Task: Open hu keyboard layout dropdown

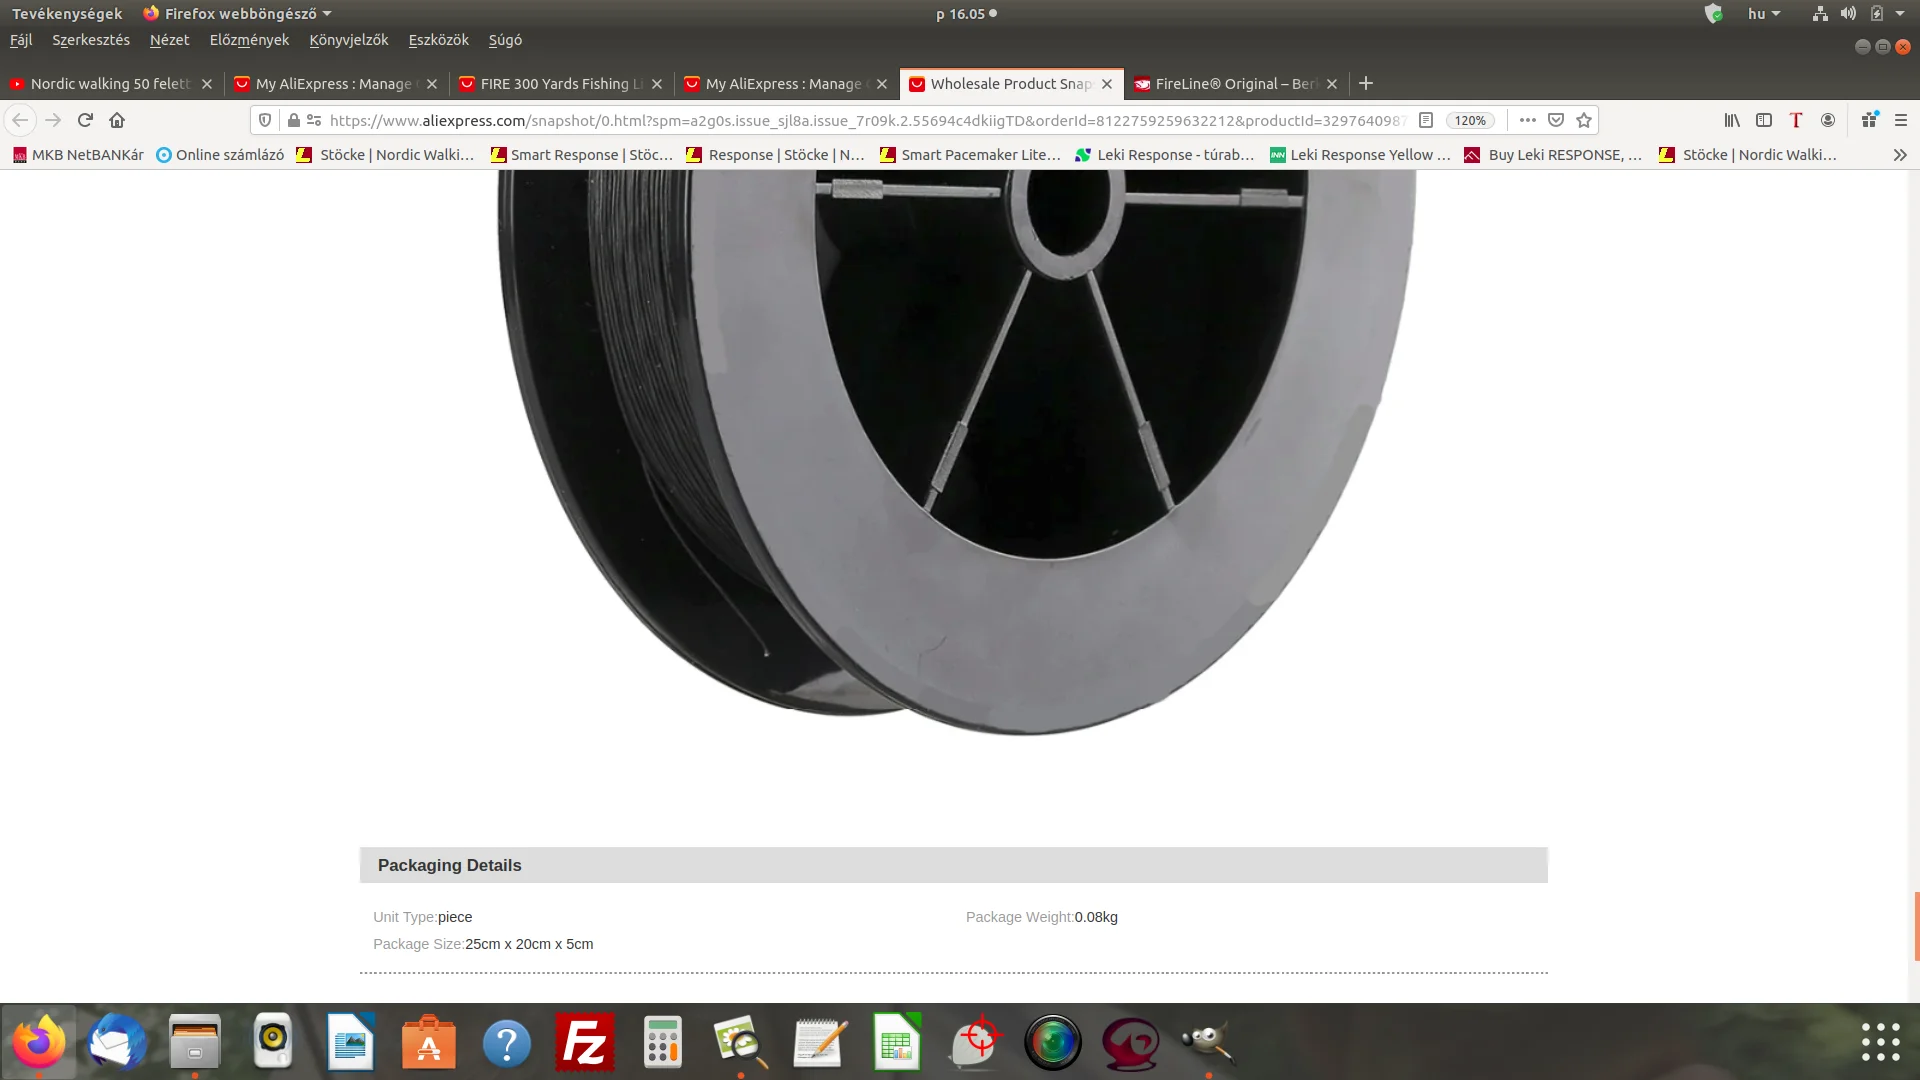Action: (x=1764, y=14)
